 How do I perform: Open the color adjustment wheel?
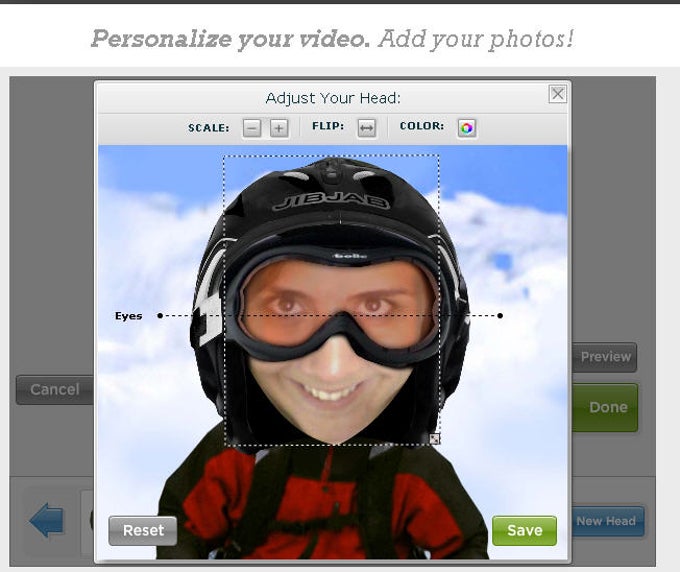coord(467,128)
